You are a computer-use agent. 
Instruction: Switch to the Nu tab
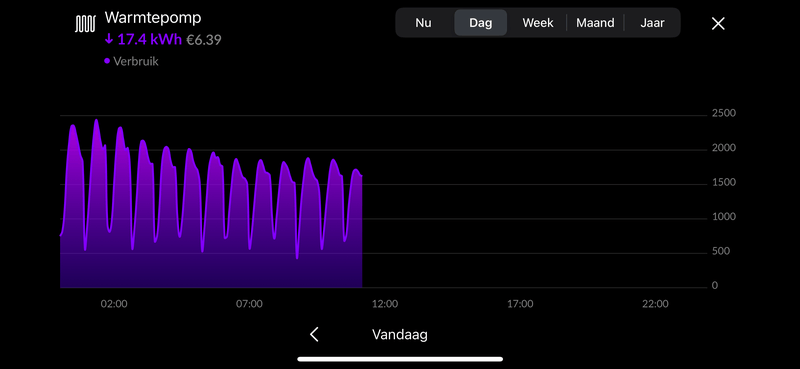tap(423, 23)
